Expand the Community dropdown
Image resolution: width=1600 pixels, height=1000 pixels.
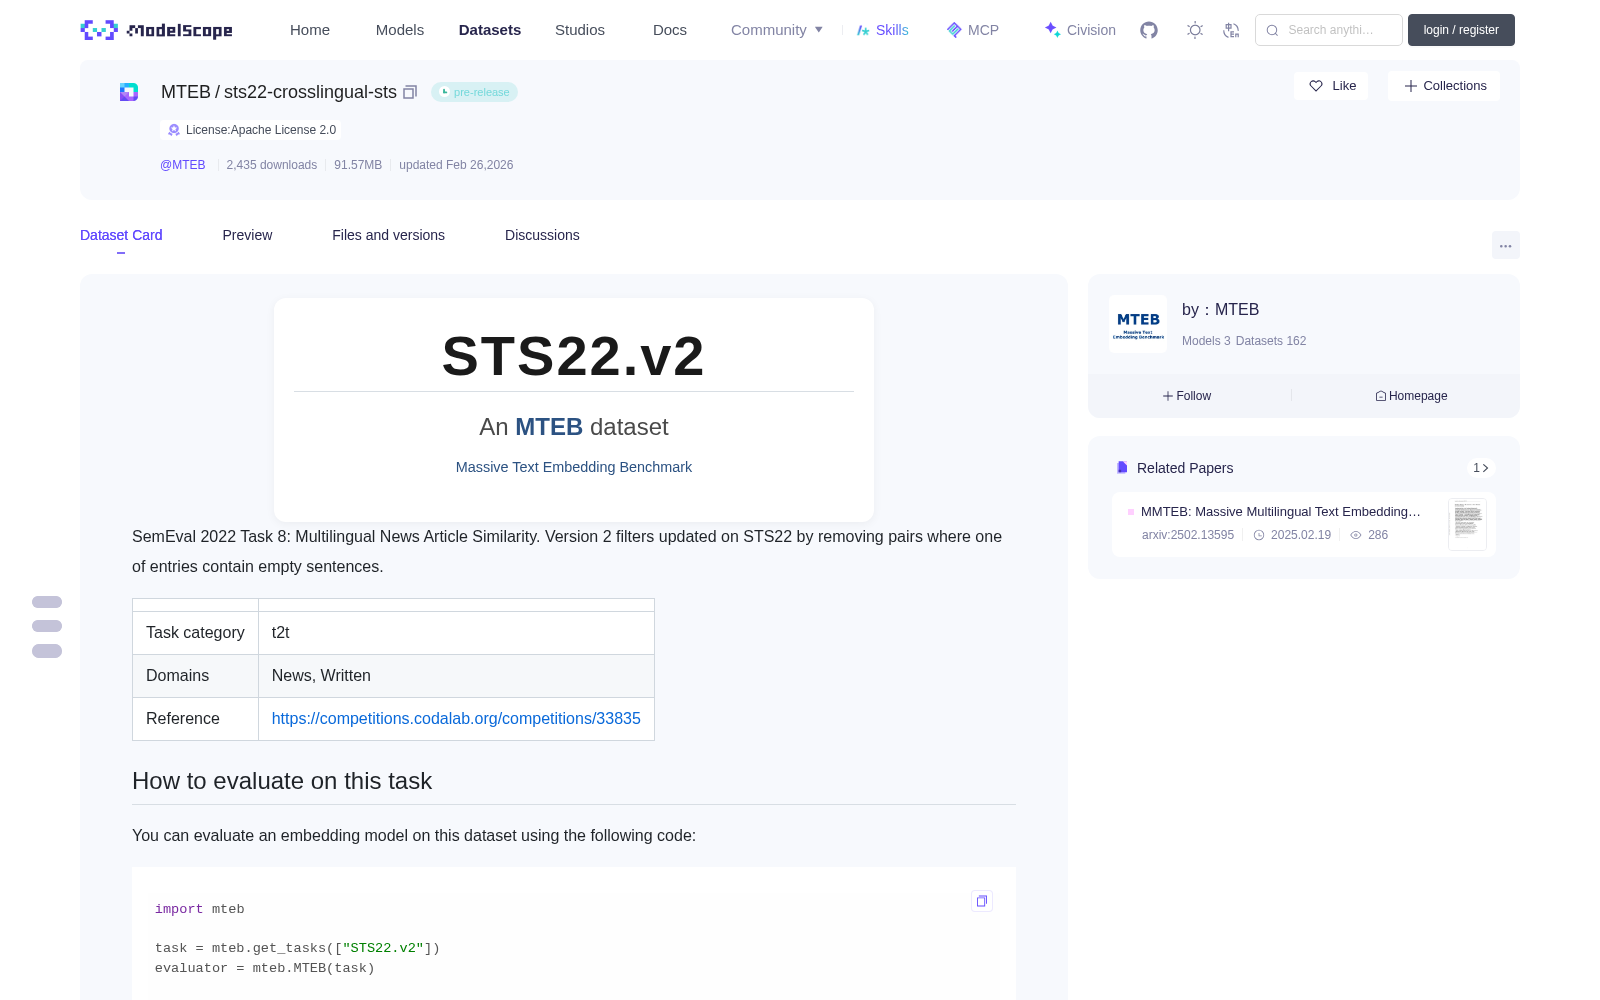click(x=777, y=30)
